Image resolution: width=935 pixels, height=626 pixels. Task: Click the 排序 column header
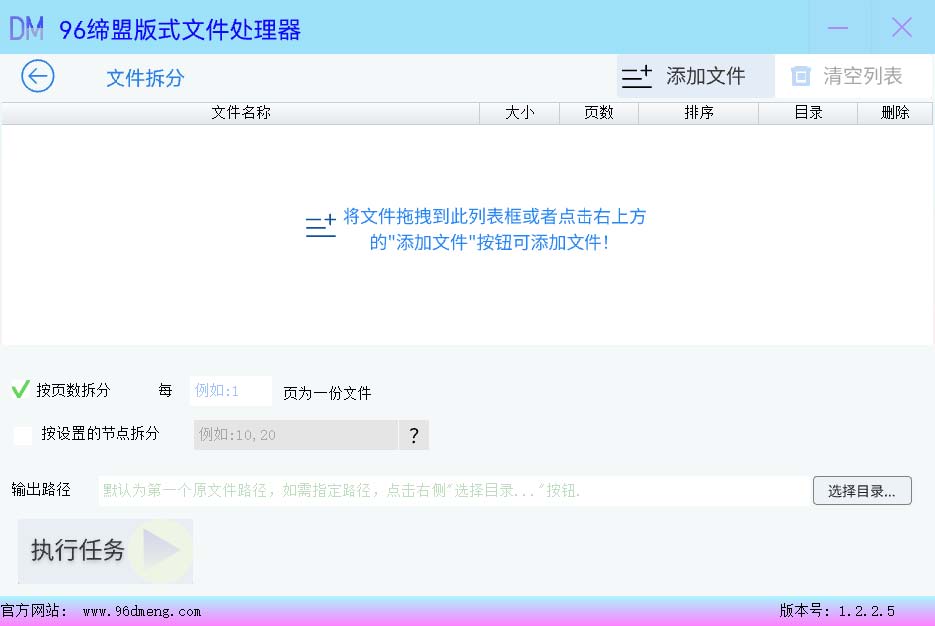[x=698, y=113]
